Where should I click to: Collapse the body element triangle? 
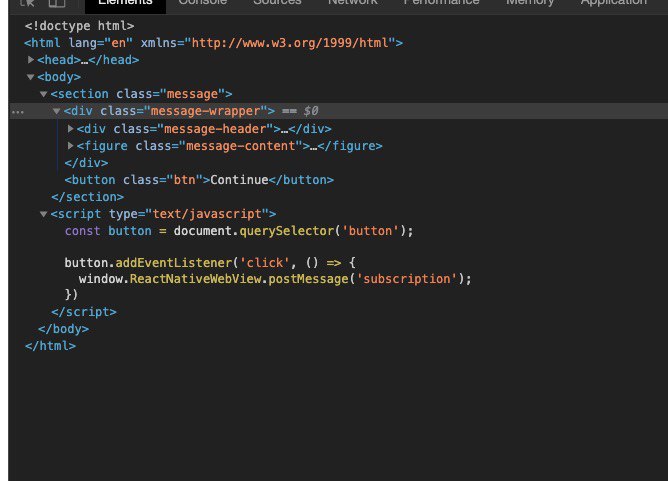[x=30, y=77]
